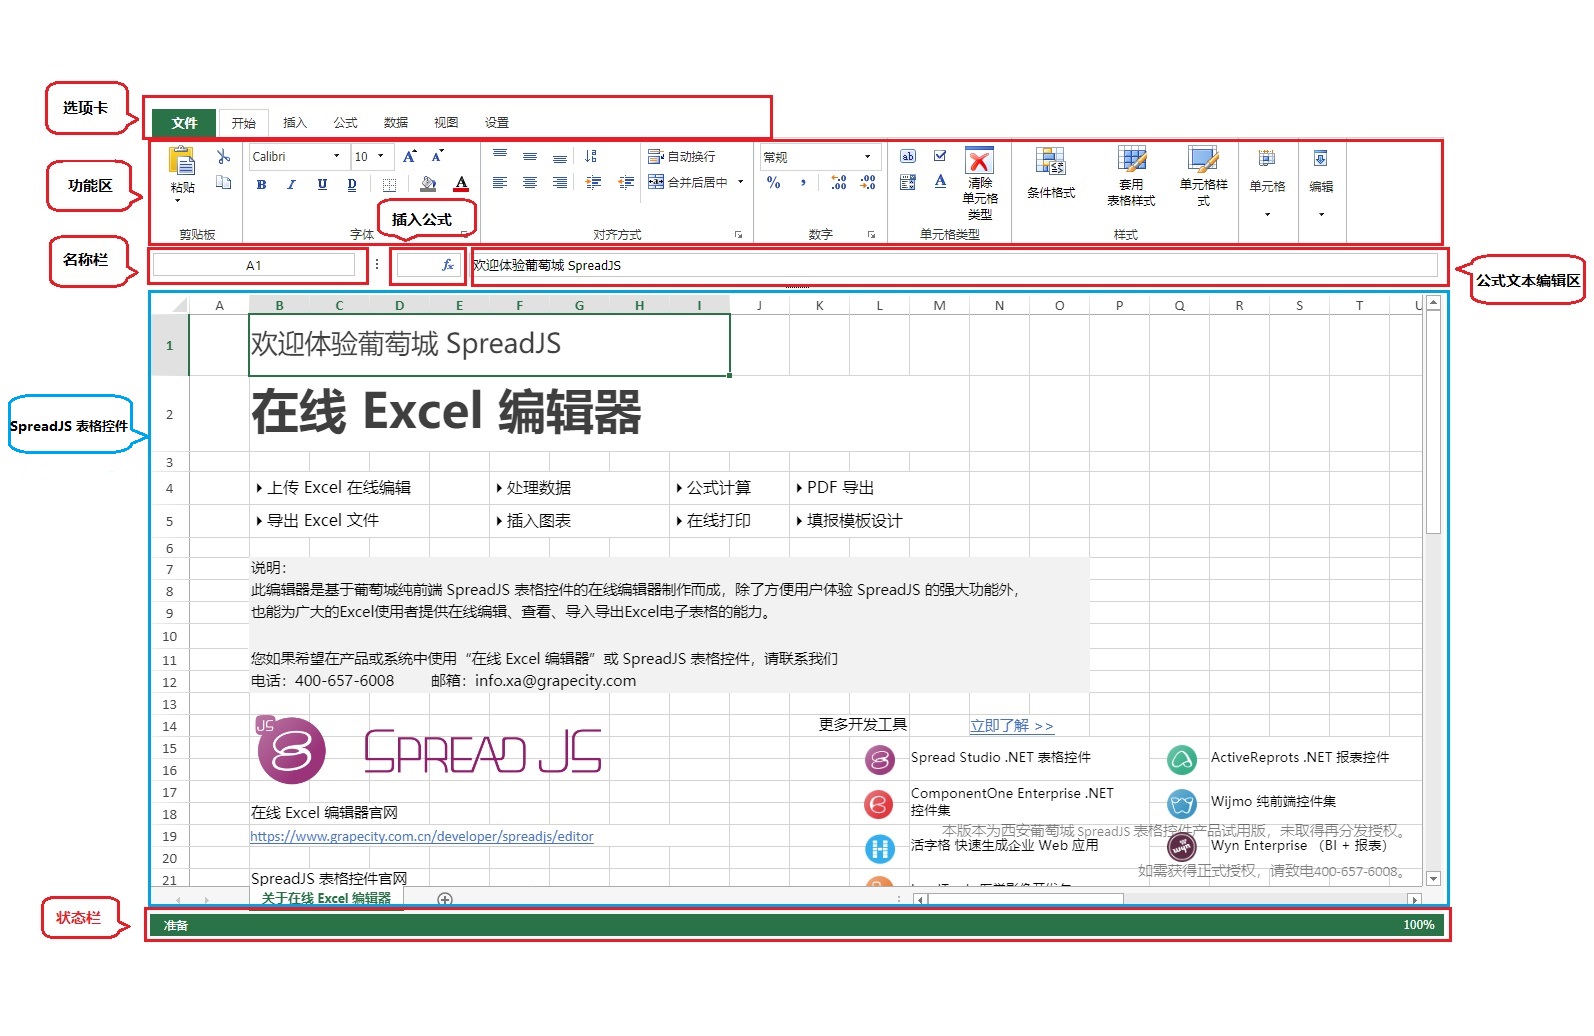Screen dimensions: 1594x1036
Task: Expand the 粘贴 paste options arrow
Action: (x=178, y=201)
